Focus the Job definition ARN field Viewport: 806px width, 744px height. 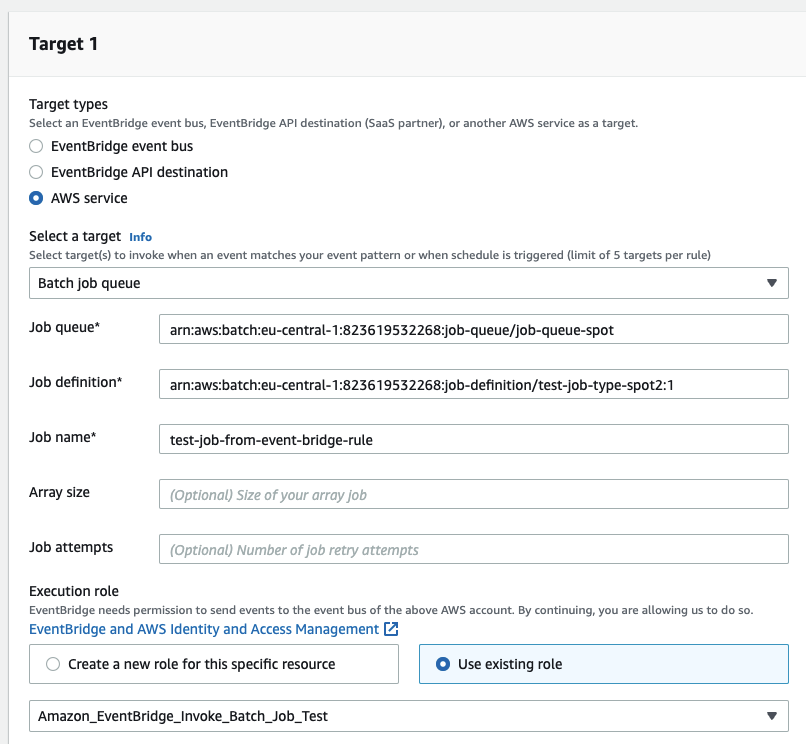coord(473,384)
